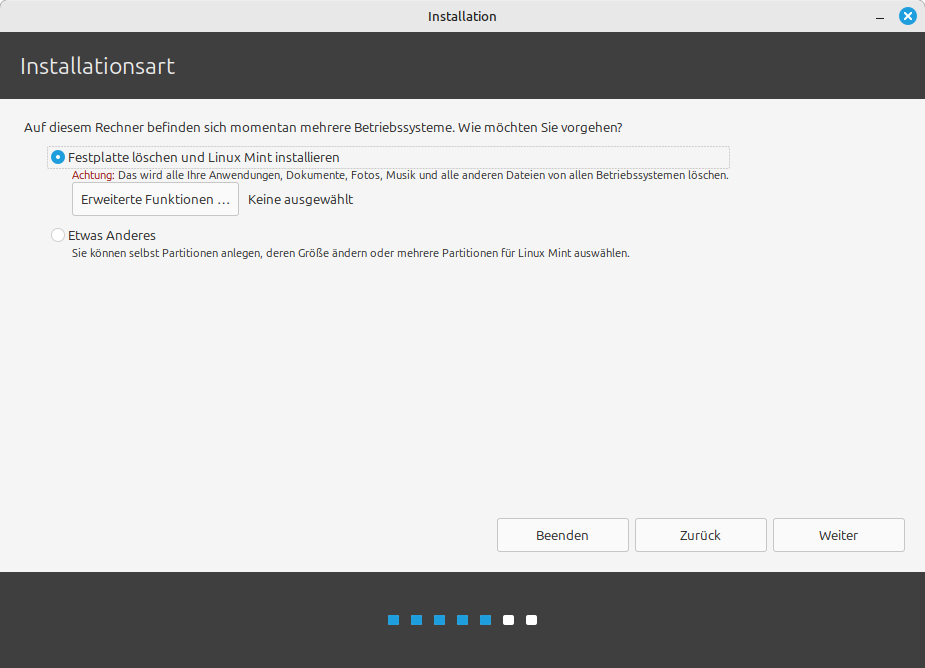The height and width of the screenshot is (668, 925).
Task: Click the "Keine ausgewählt" status text
Action: click(x=300, y=199)
